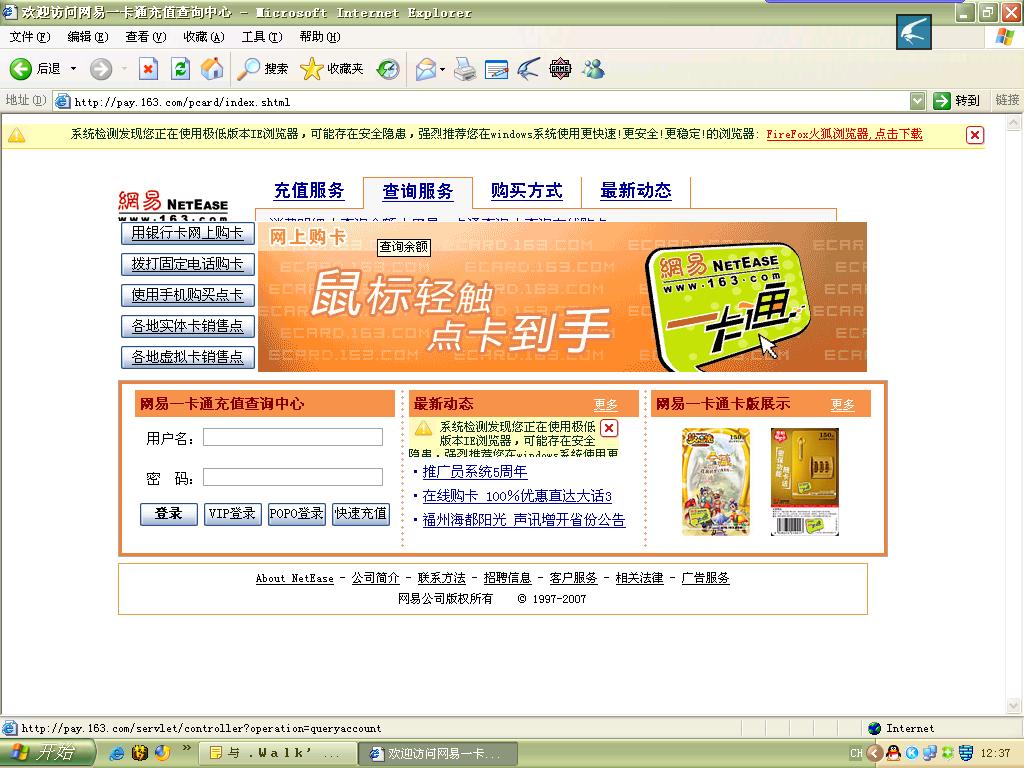Viewport: 1024px width, 768px height.
Task: Click 更多 link in 最新动态 panel
Action: (605, 405)
